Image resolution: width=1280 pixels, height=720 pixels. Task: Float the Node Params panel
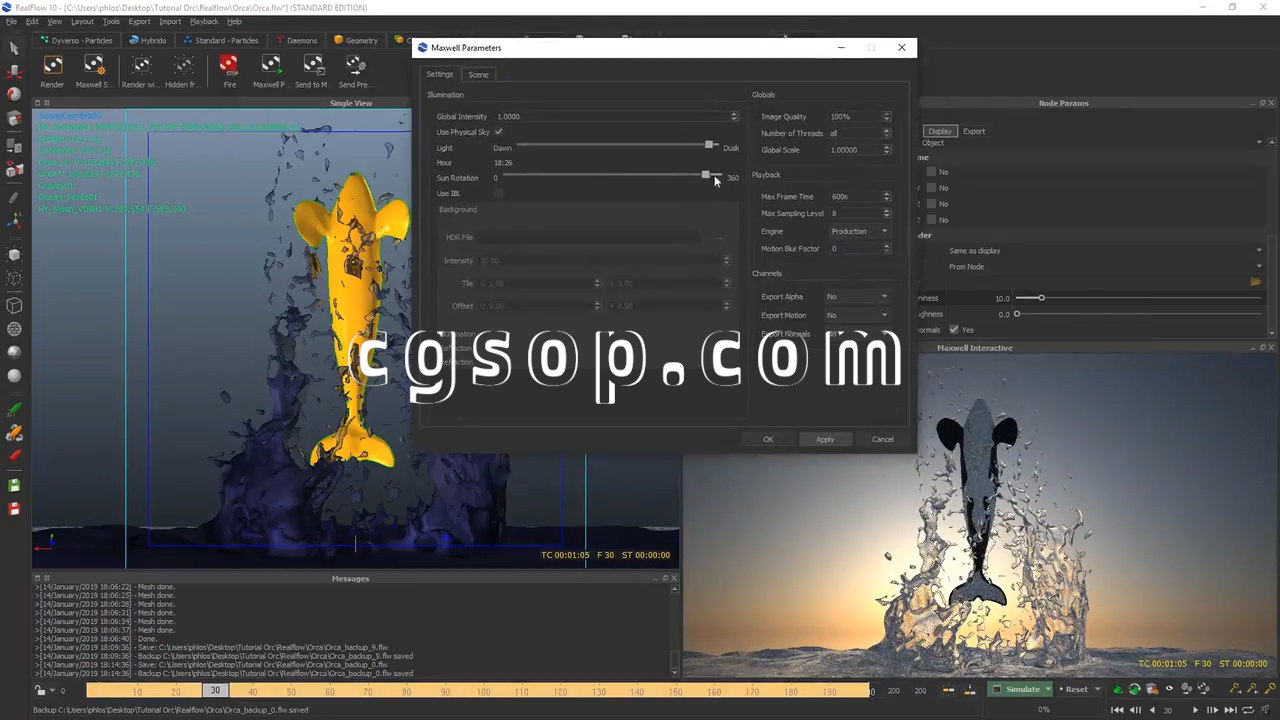pyautogui.click(x=1262, y=103)
